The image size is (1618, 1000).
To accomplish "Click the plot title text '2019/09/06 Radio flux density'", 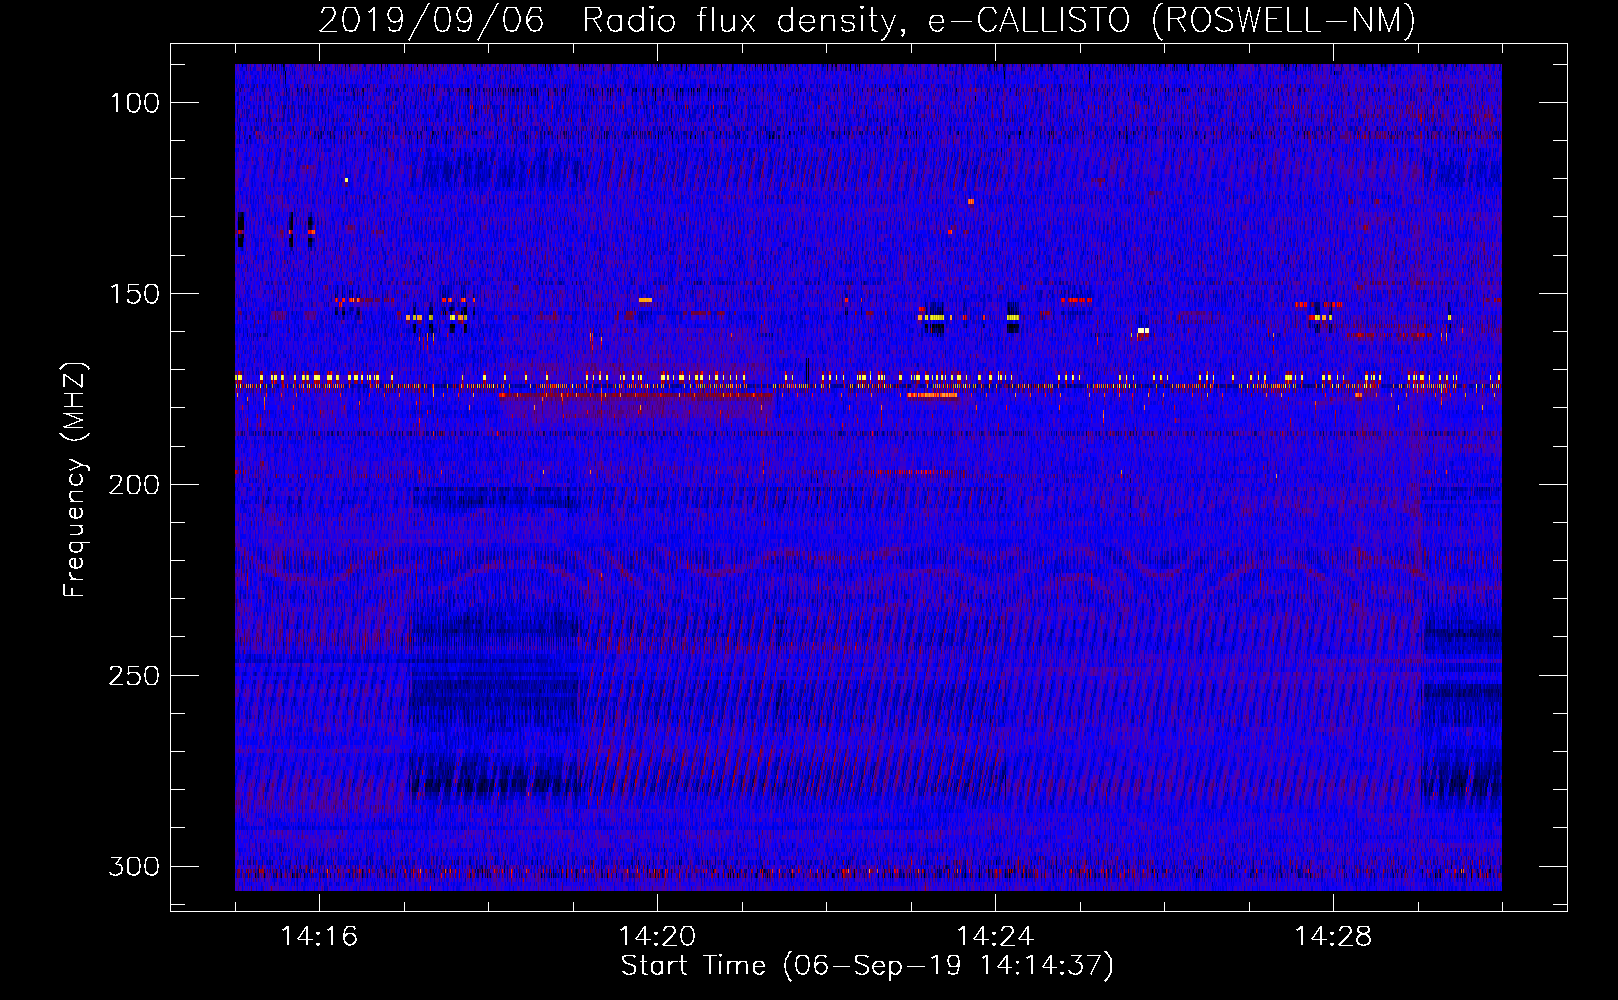I will tap(608, 20).
